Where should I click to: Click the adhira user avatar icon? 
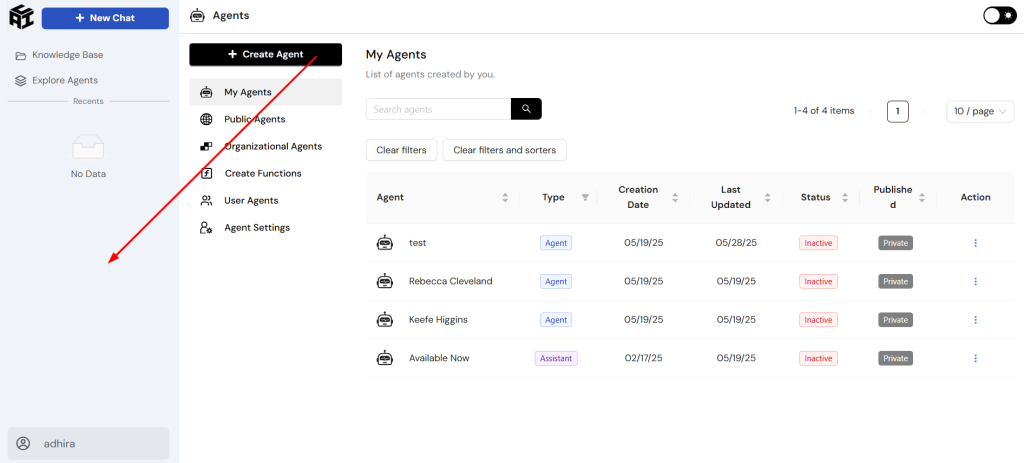coord(24,443)
